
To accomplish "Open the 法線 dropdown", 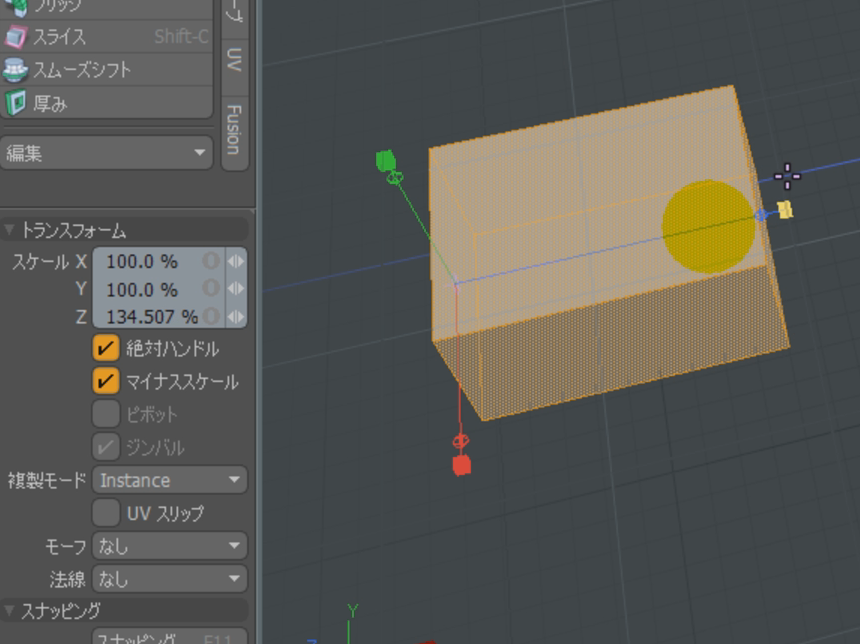I will click(x=170, y=579).
